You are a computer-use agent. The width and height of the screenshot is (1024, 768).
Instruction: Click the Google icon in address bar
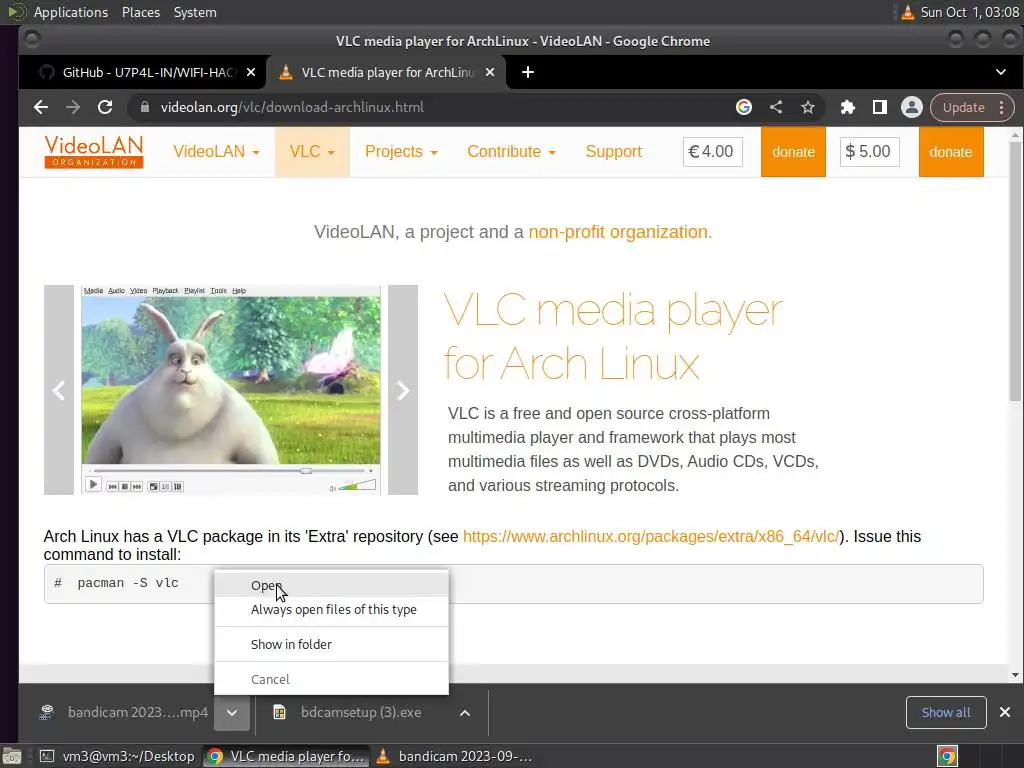(744, 107)
